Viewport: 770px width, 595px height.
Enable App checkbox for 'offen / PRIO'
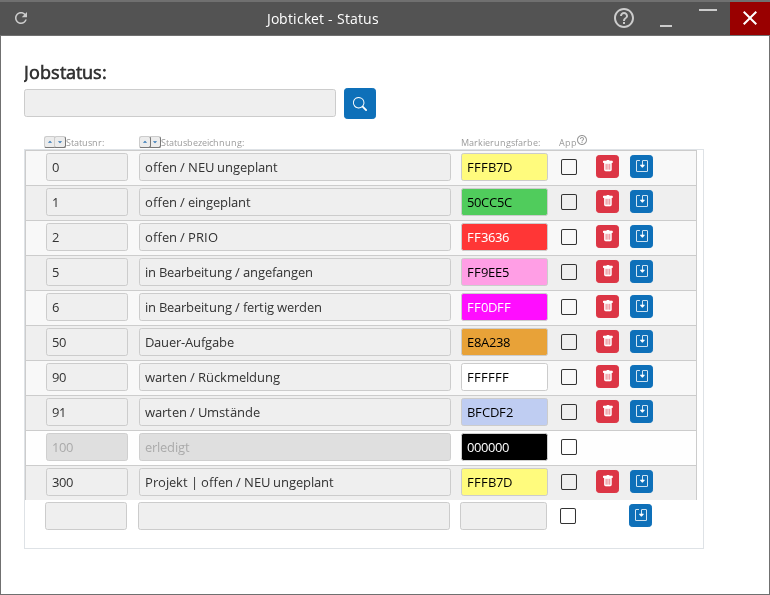(x=569, y=237)
